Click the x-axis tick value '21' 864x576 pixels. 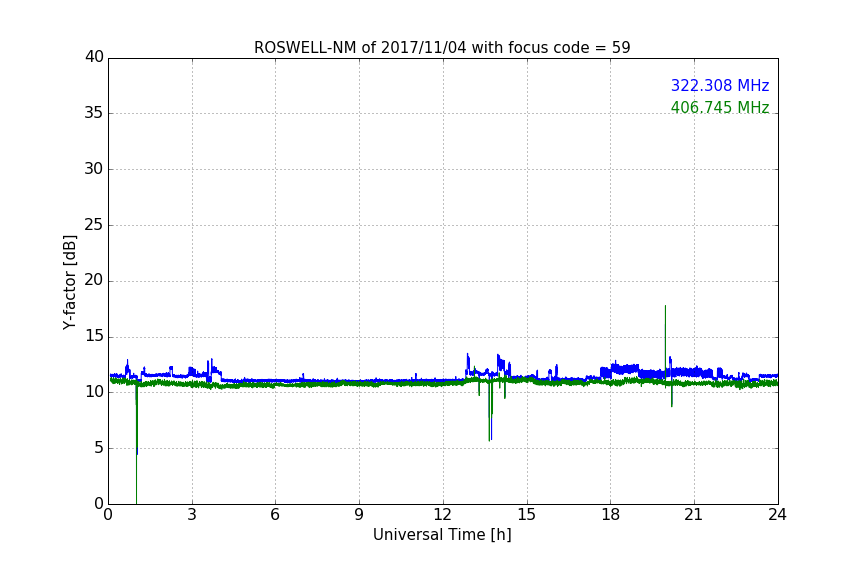(694, 515)
